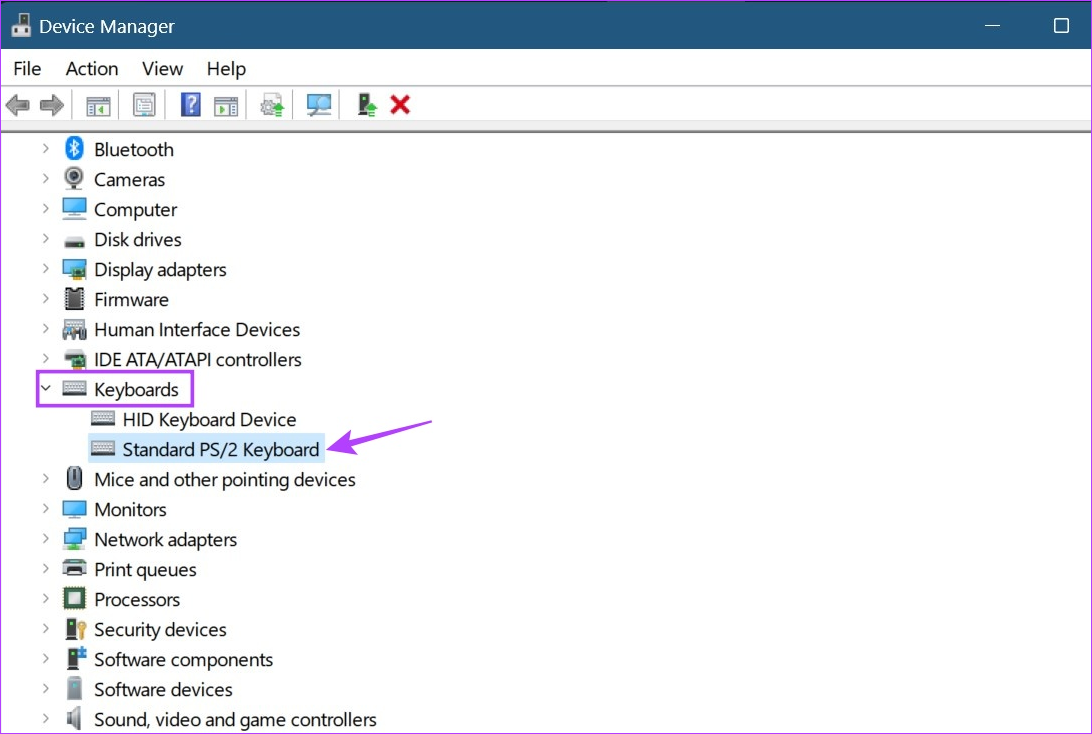Select the IDE ATA/ATAPI controllers label
Viewport: 1092px width, 734px height.
pyautogui.click(x=198, y=359)
